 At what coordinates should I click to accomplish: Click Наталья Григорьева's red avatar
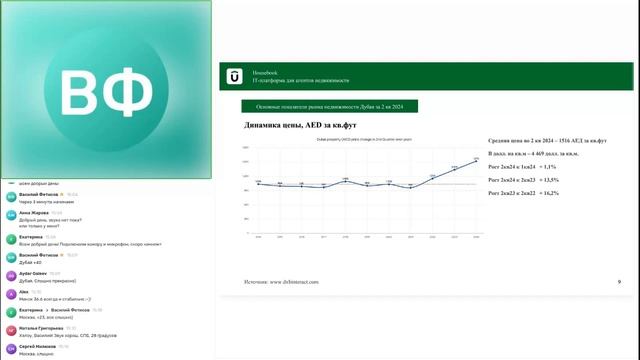point(11,331)
